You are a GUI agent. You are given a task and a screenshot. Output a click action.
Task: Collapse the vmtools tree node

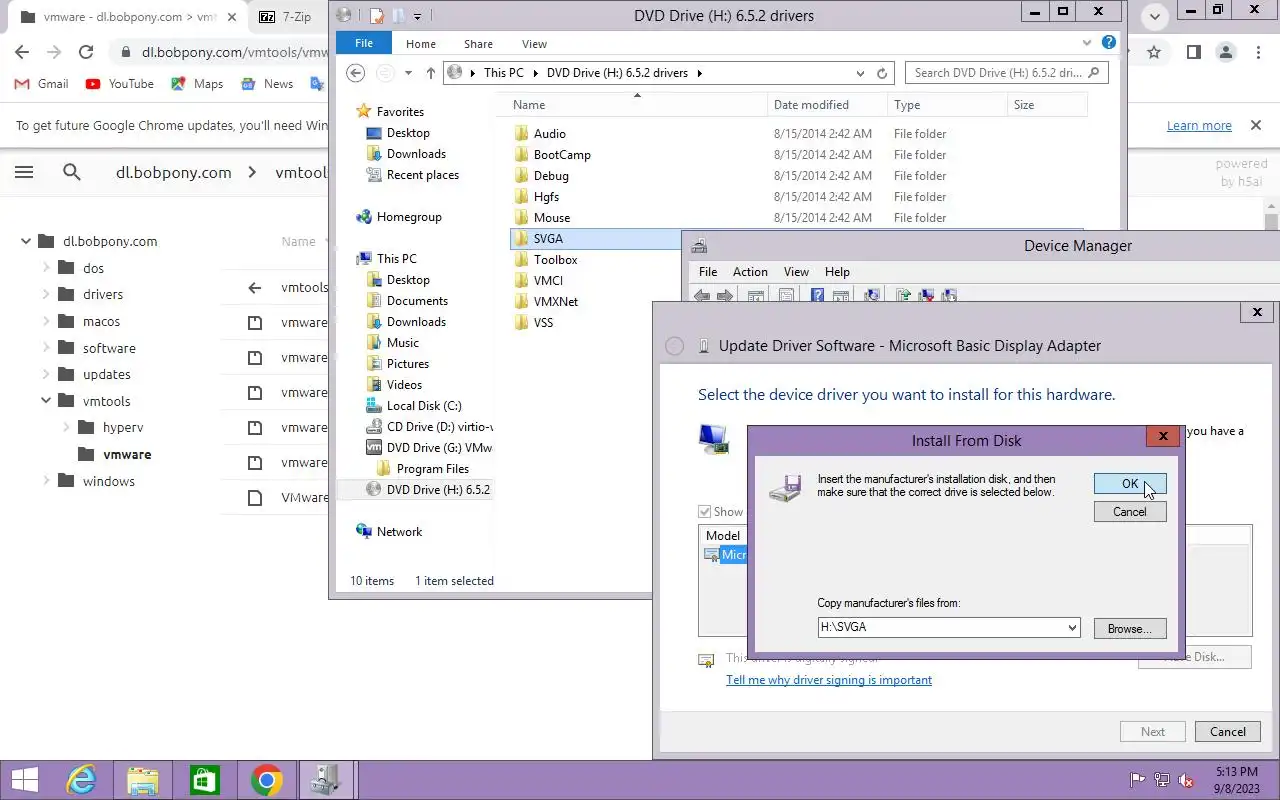coord(46,401)
